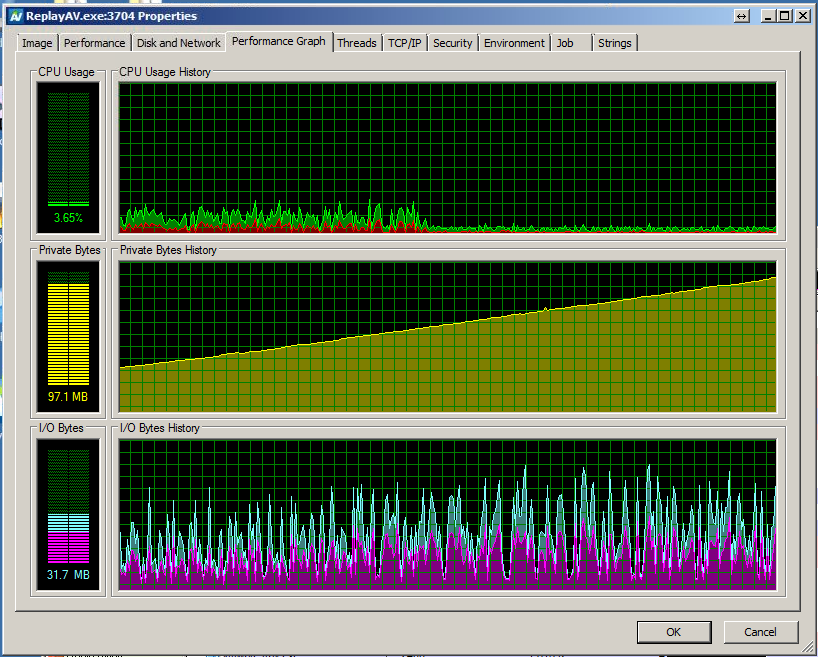The height and width of the screenshot is (657, 818).
Task: Click the CPU Usage meter gauge
Action: [68, 158]
